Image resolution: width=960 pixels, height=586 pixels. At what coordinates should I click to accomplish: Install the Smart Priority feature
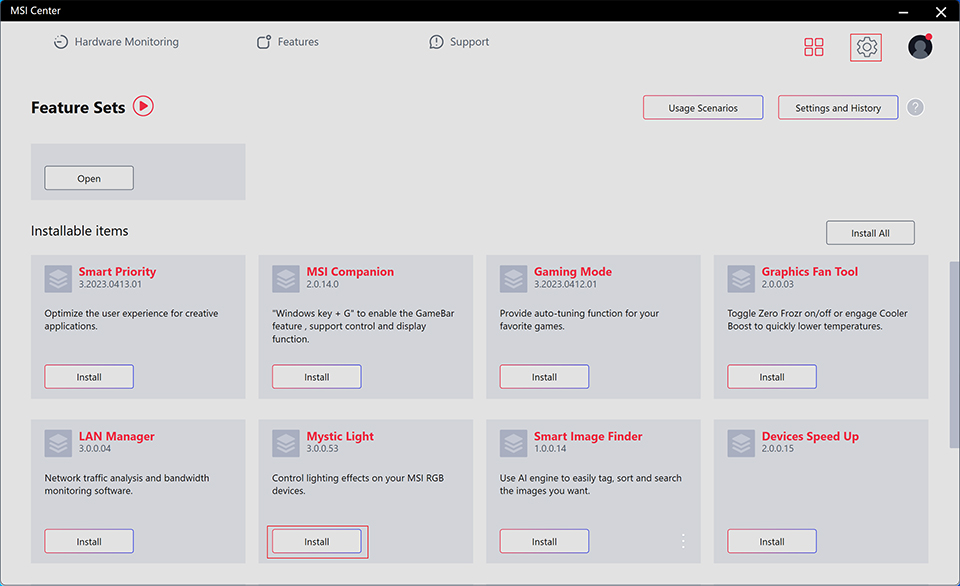tap(89, 377)
